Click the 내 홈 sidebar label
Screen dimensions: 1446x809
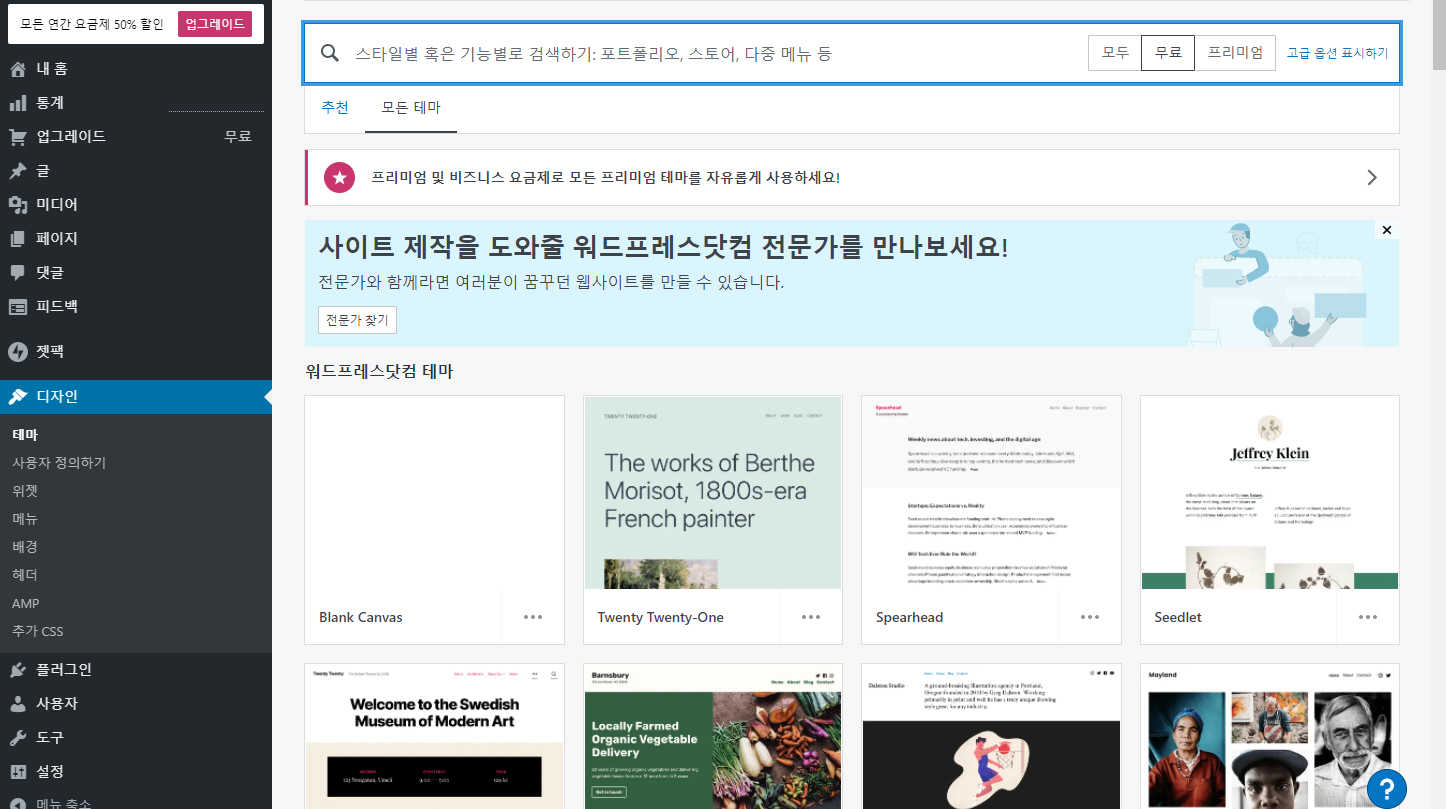[52, 69]
